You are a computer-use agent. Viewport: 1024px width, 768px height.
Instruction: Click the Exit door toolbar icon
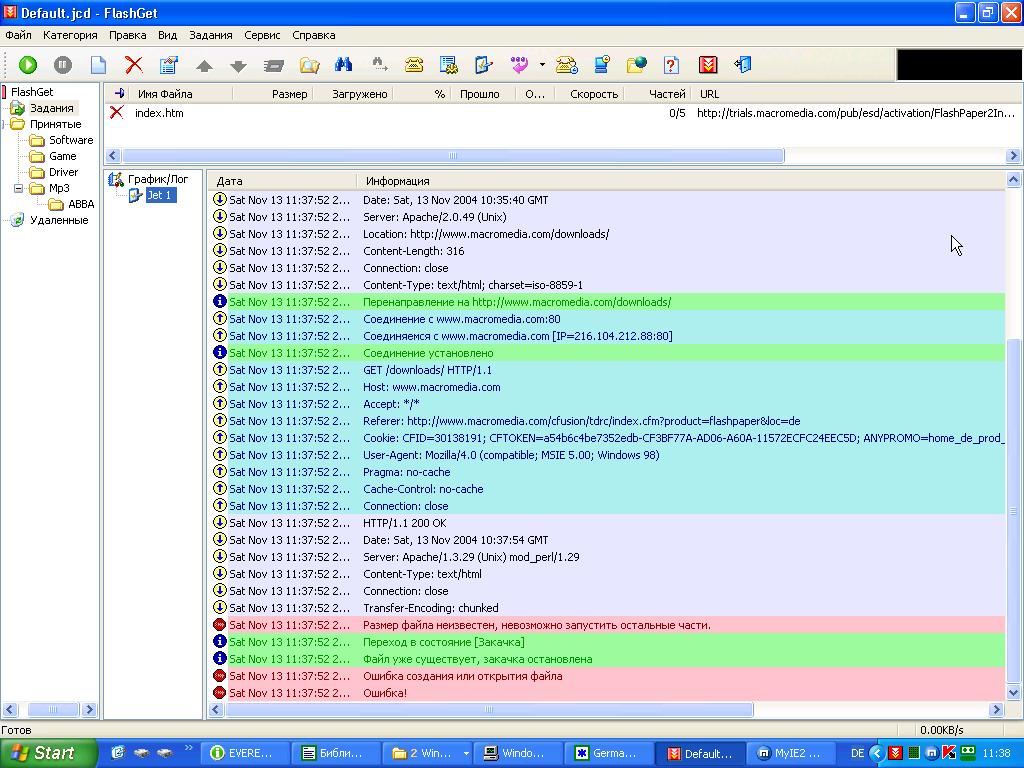pos(743,65)
